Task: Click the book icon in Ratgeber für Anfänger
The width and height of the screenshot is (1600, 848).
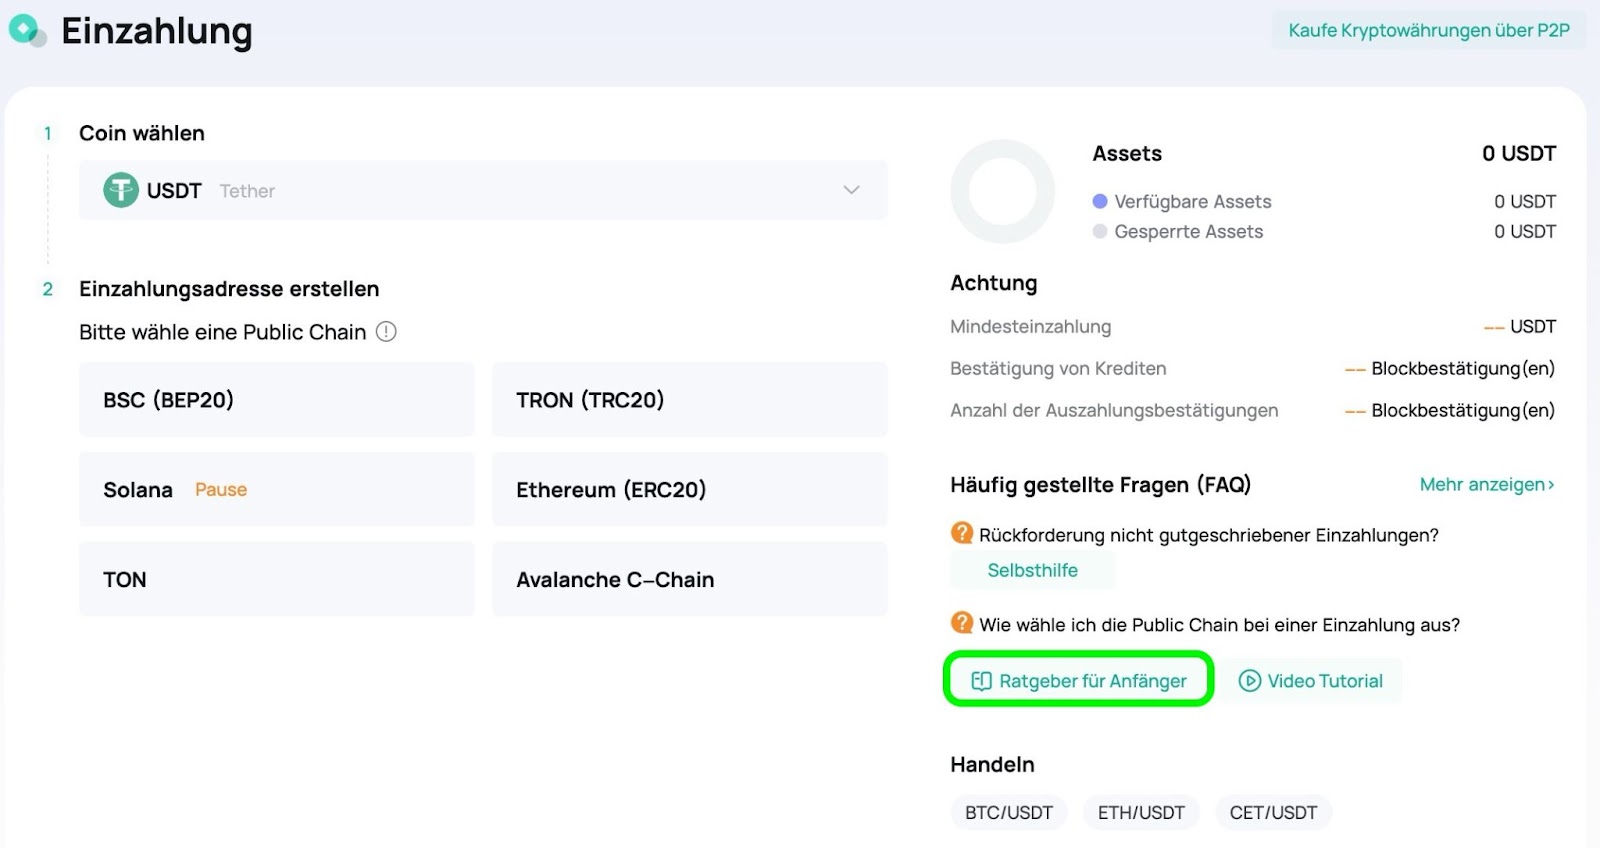Action: click(981, 681)
